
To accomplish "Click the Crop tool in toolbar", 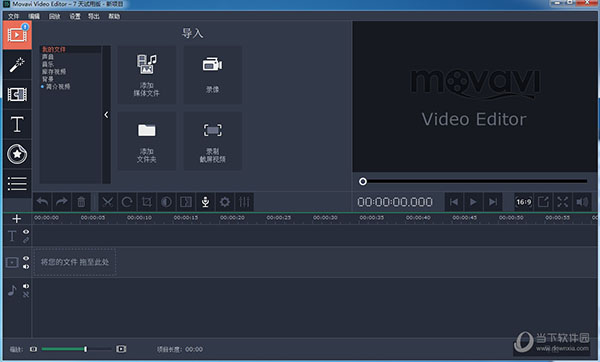I will (x=147, y=202).
